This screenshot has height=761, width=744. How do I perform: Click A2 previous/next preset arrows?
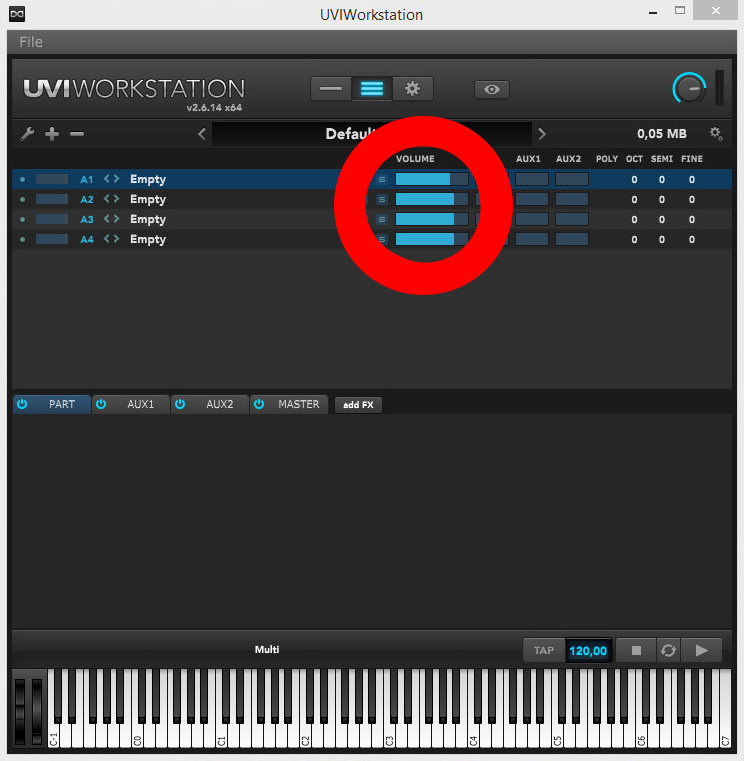click(x=112, y=199)
